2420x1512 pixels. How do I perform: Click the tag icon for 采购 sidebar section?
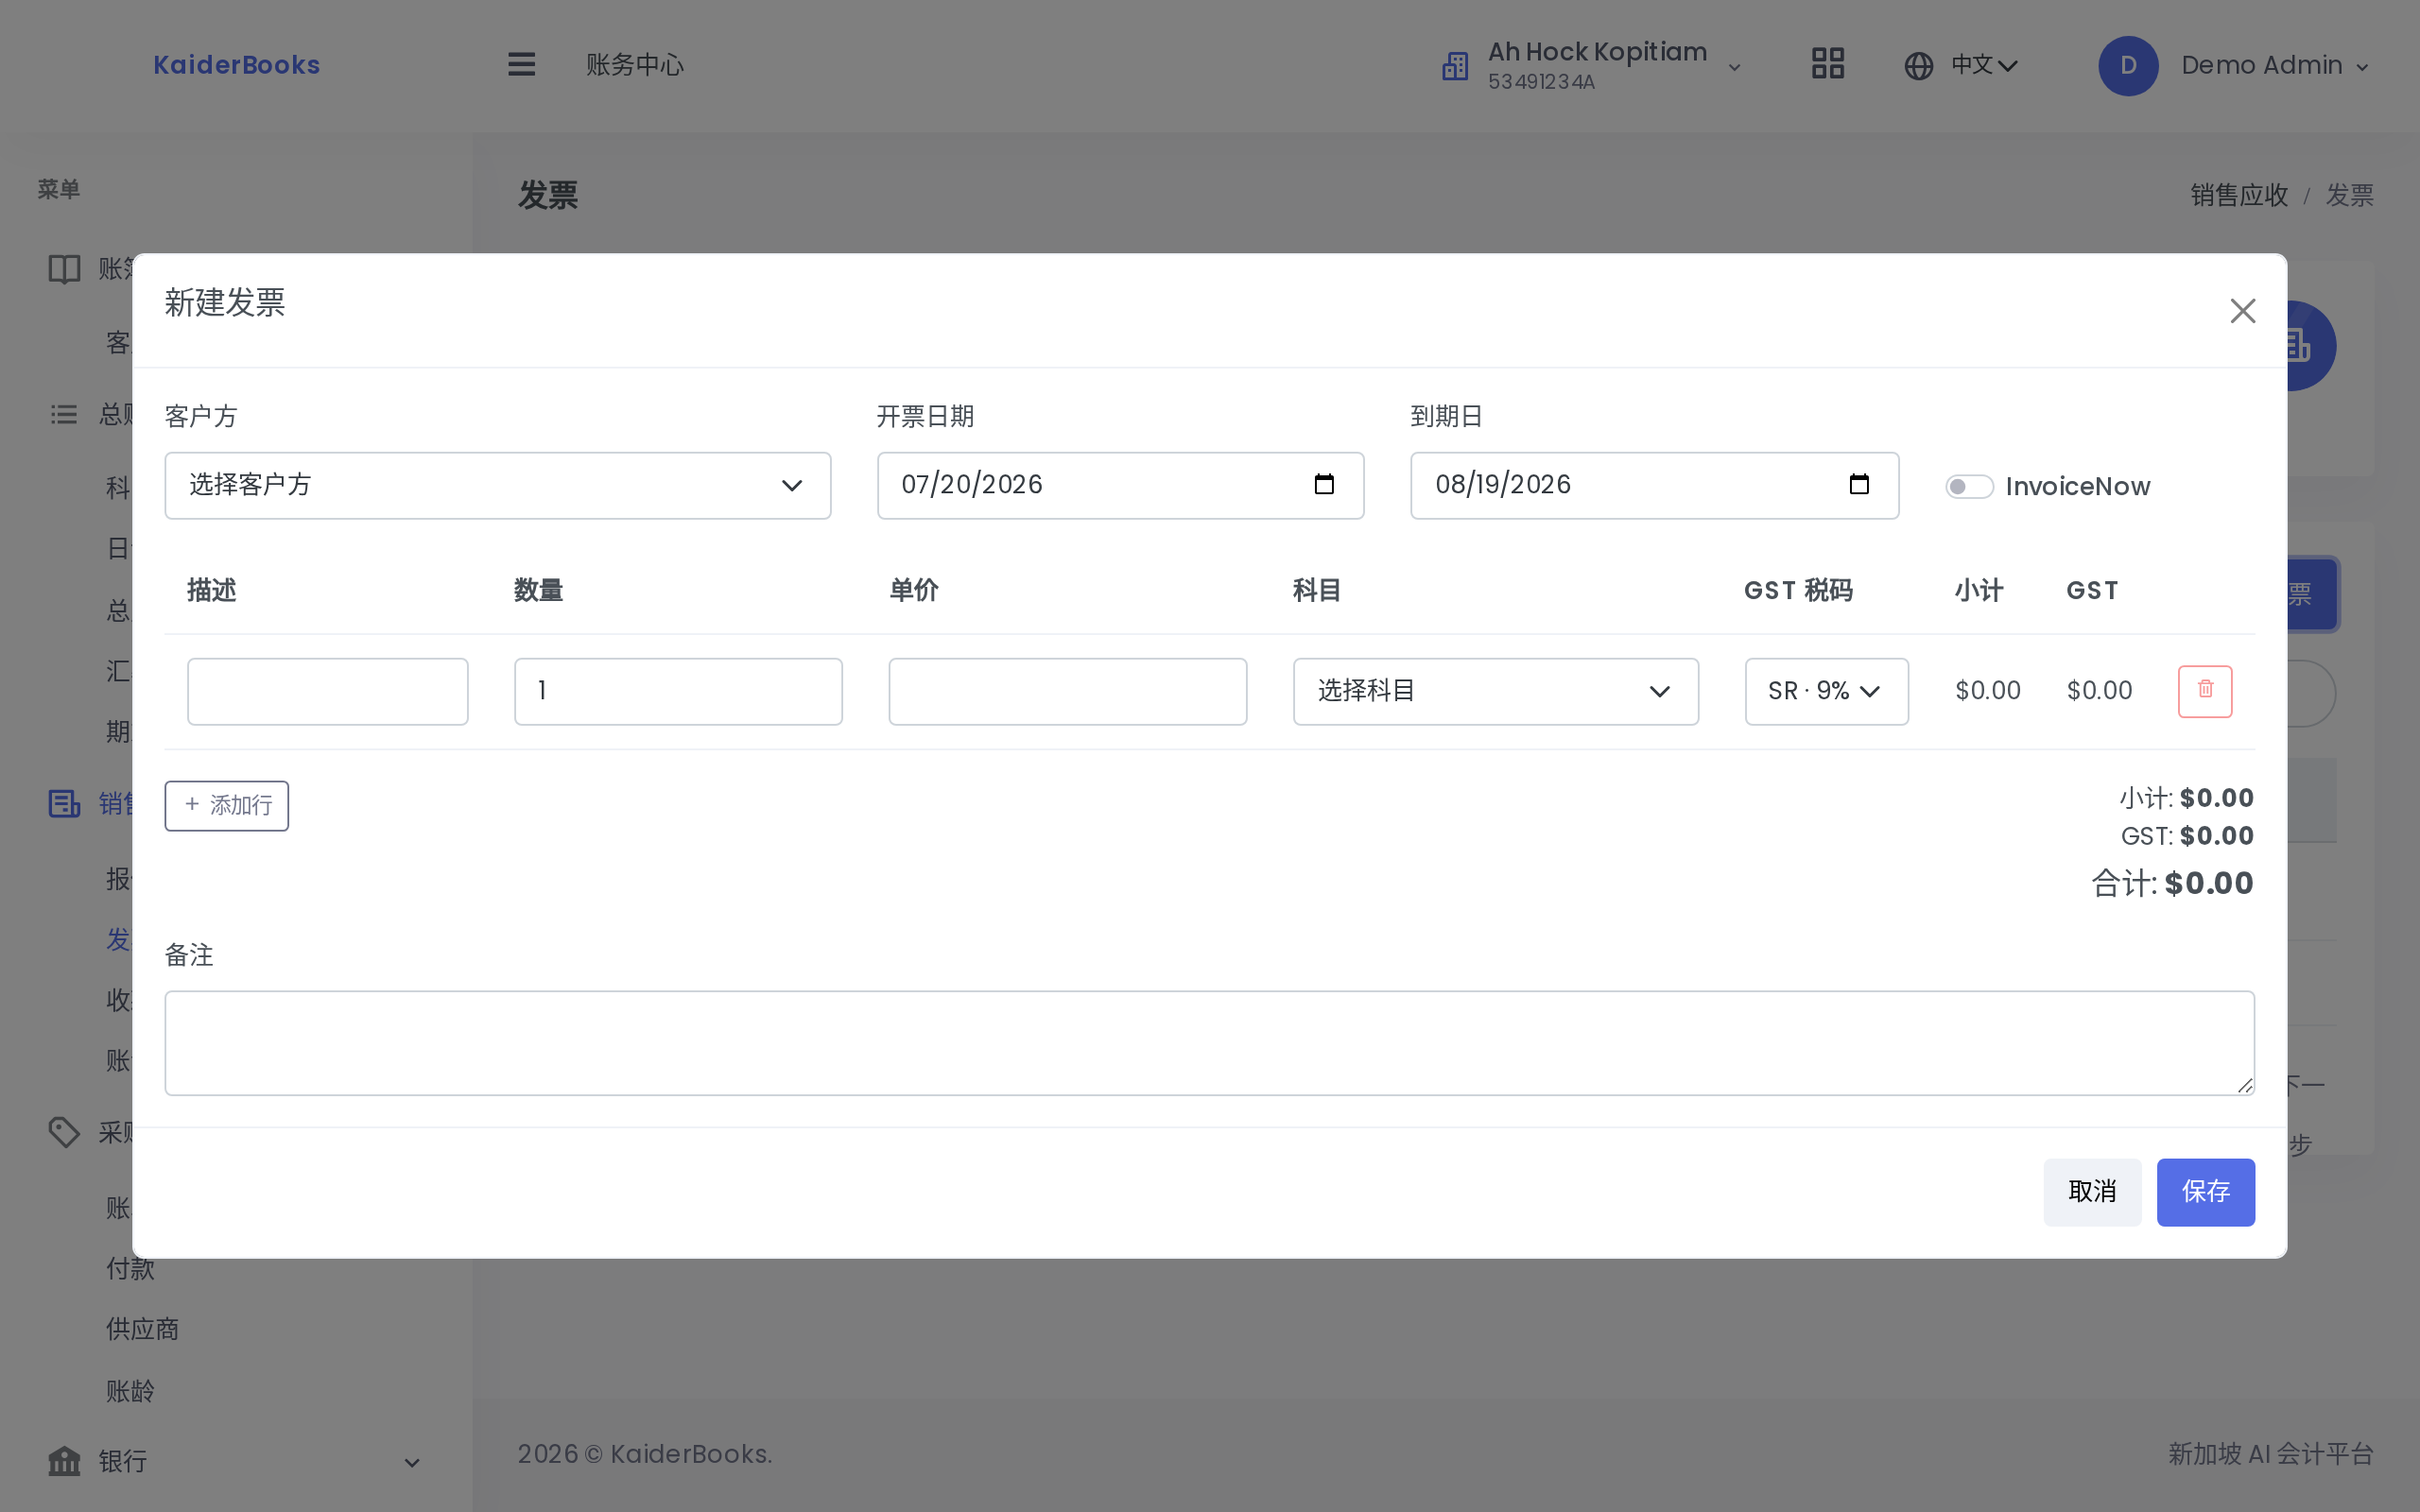click(x=64, y=1132)
